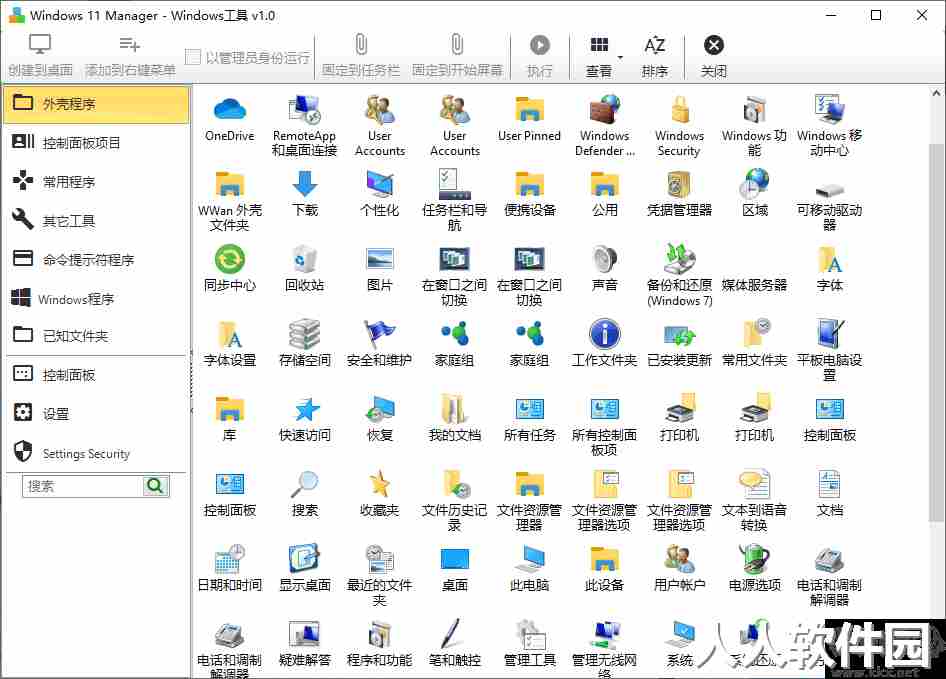Switch to Windows程序 category
946x679 pixels.
[x=97, y=298]
